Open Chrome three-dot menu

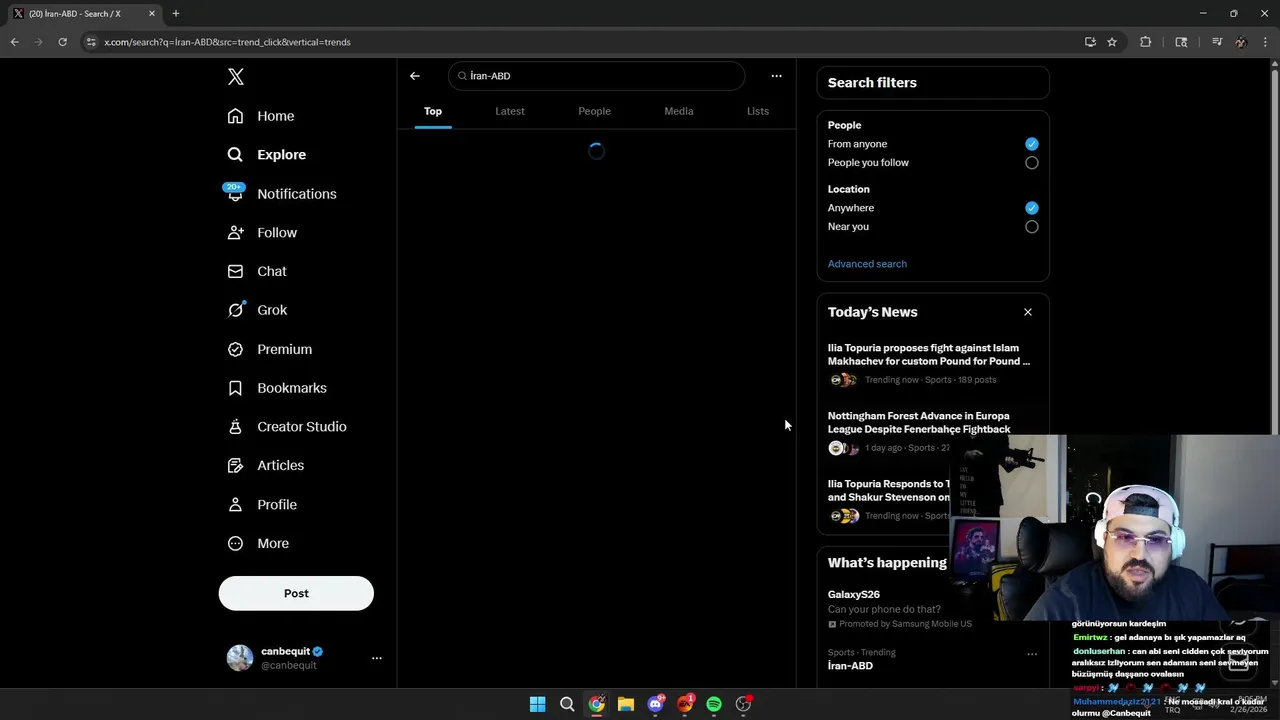1266,42
